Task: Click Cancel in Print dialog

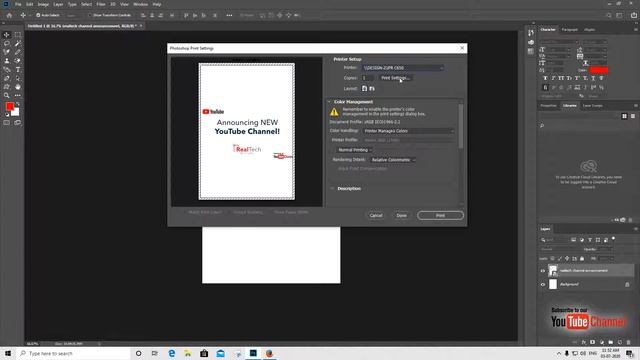Action: 376,216
